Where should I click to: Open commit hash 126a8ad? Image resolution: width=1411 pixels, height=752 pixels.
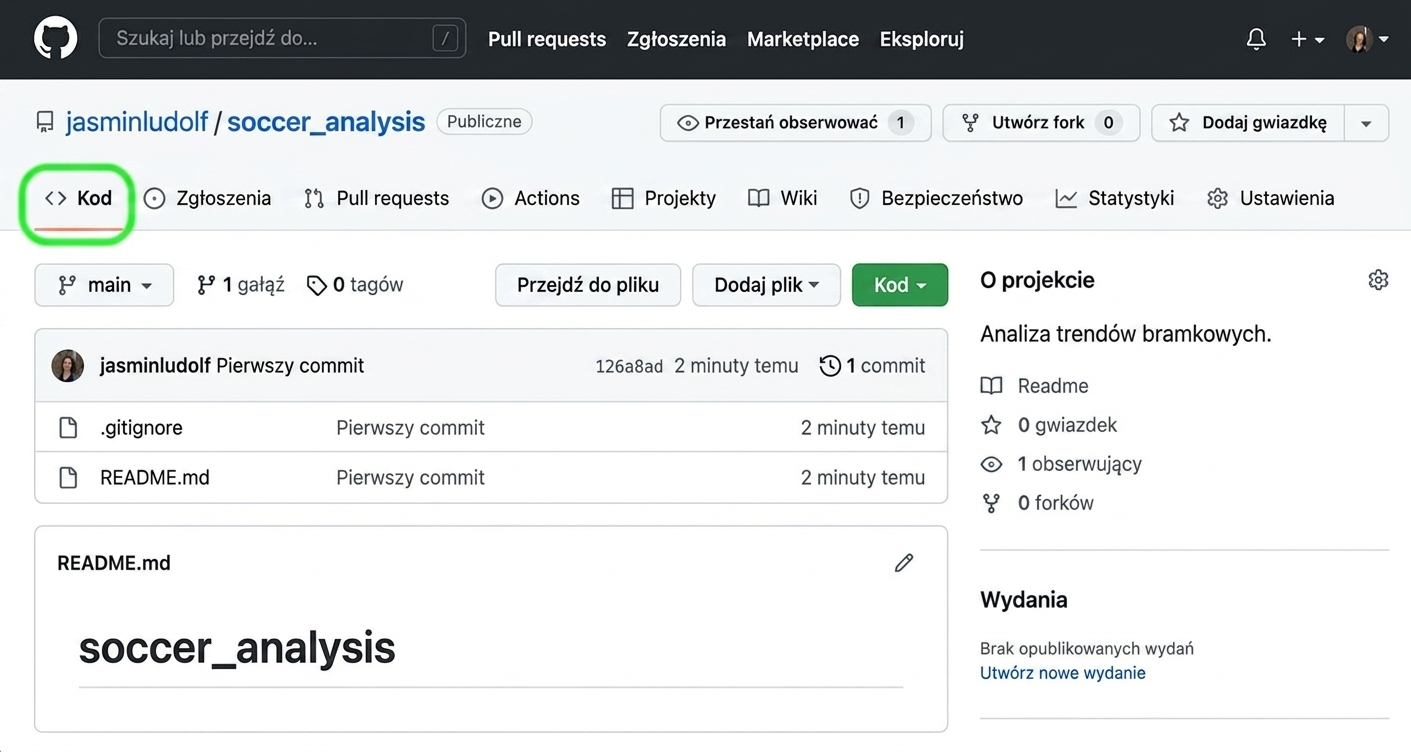[629, 367]
